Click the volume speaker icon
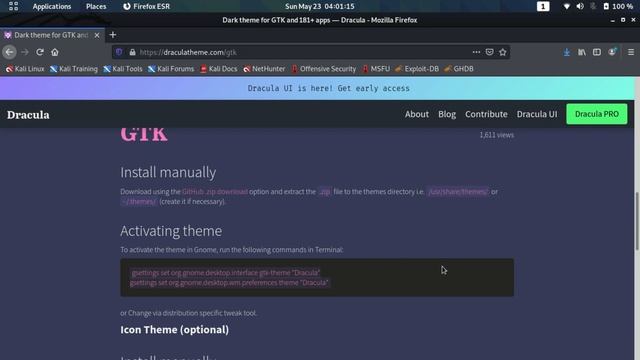 [580, 7]
